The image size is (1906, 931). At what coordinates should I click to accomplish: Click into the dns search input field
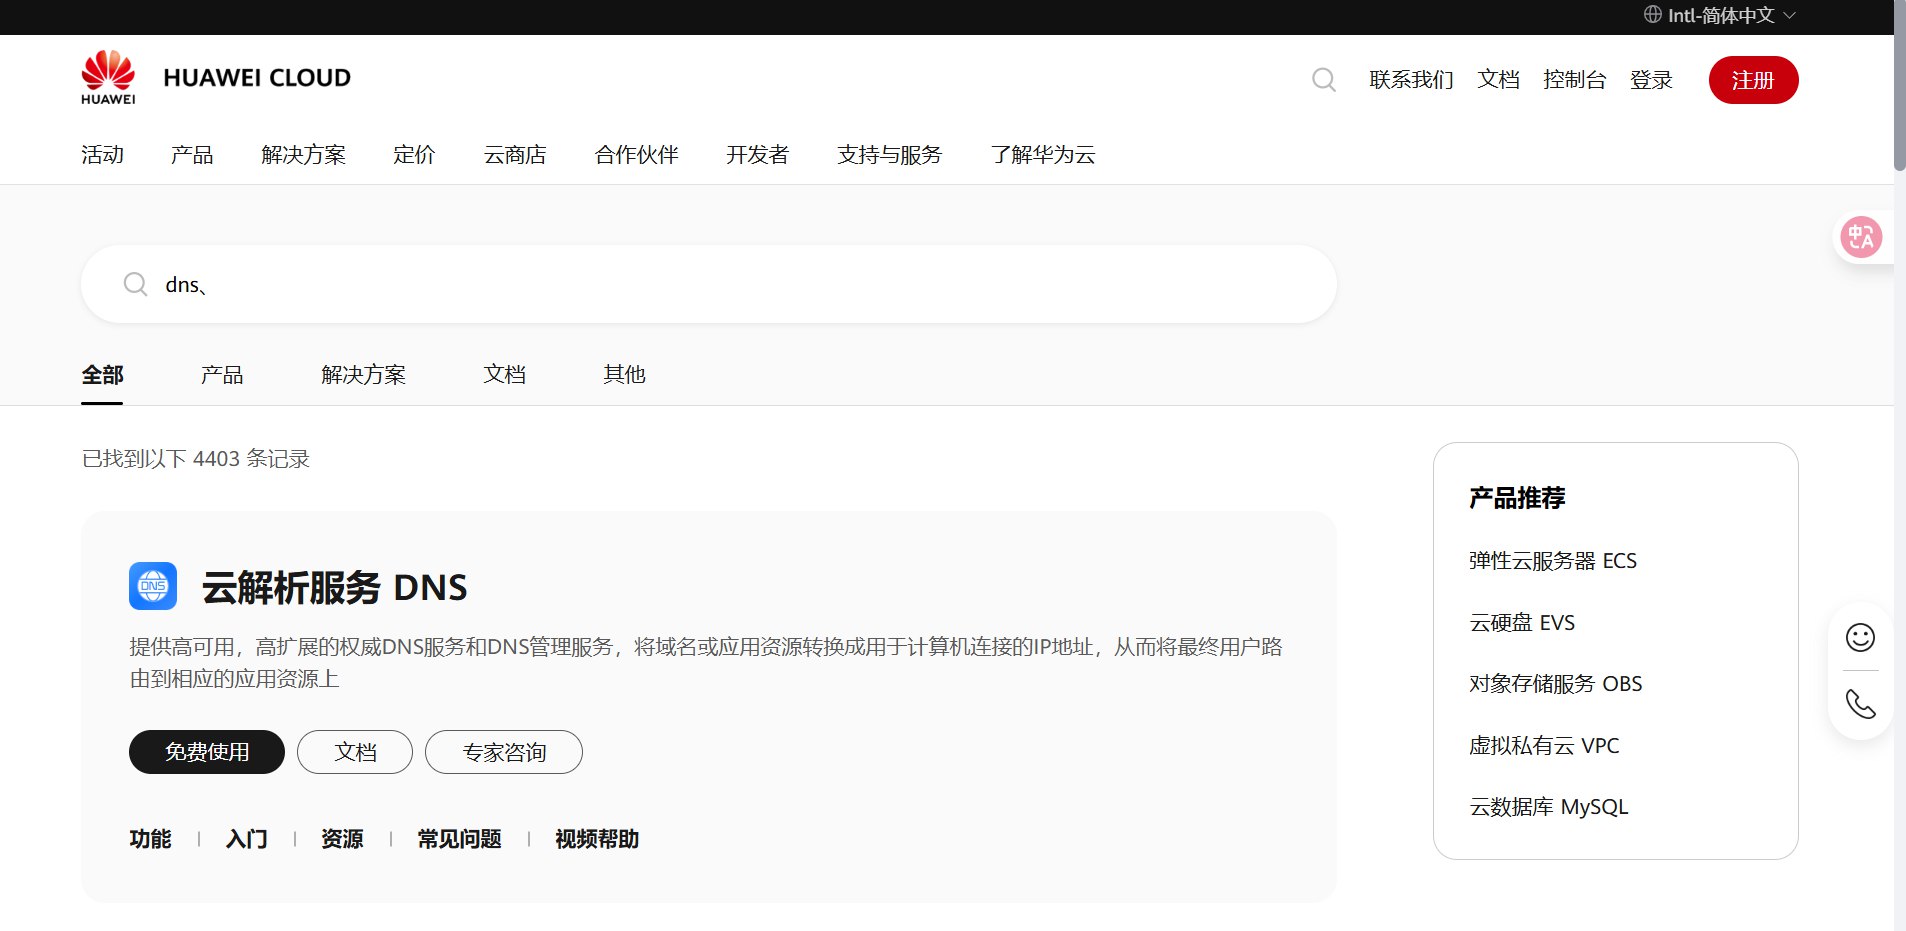[x=700, y=285]
